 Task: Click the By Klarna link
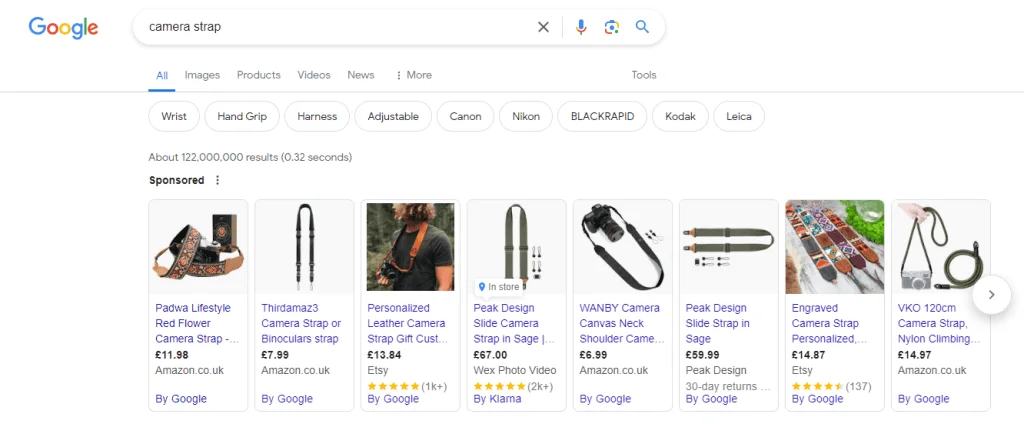[497, 399]
